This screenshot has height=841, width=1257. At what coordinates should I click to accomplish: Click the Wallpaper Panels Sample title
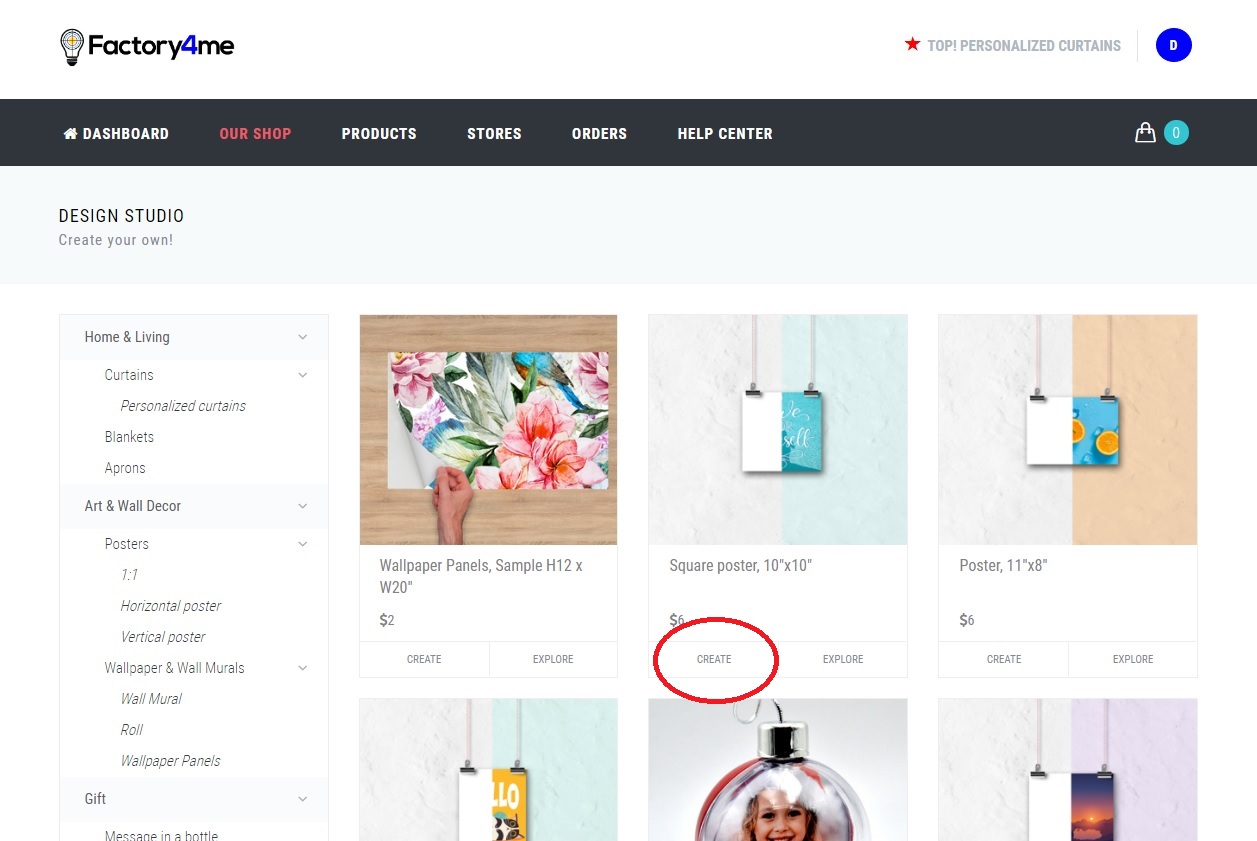(481, 576)
